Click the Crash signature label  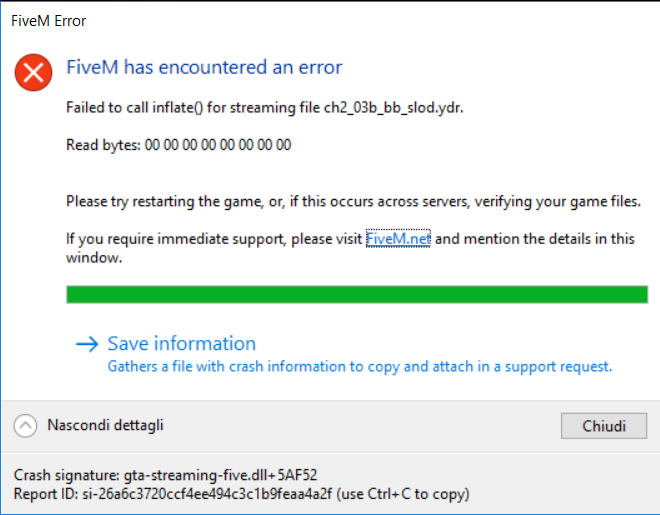tap(66, 474)
